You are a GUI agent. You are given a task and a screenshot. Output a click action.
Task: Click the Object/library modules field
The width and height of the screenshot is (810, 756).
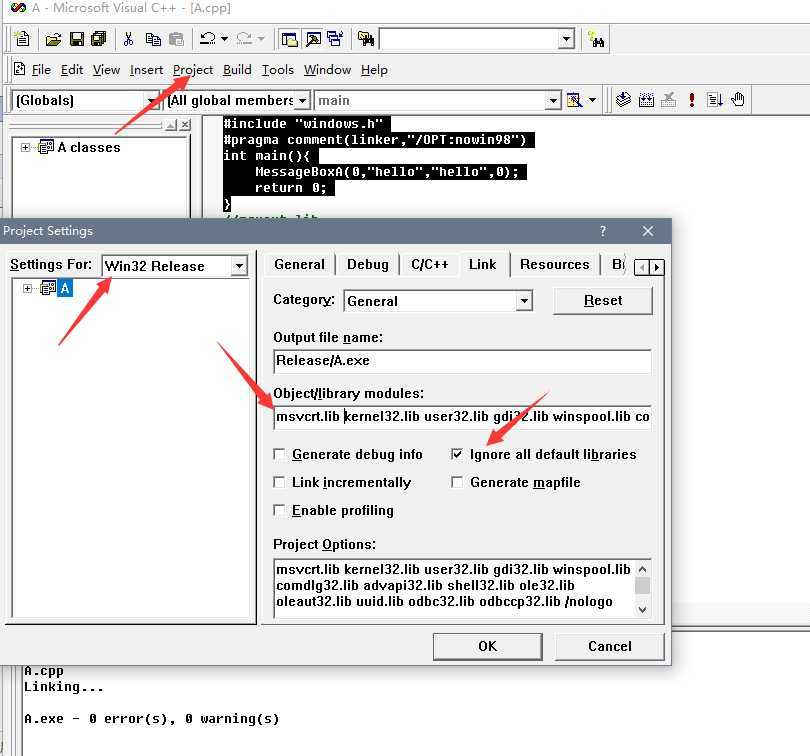coord(462,417)
